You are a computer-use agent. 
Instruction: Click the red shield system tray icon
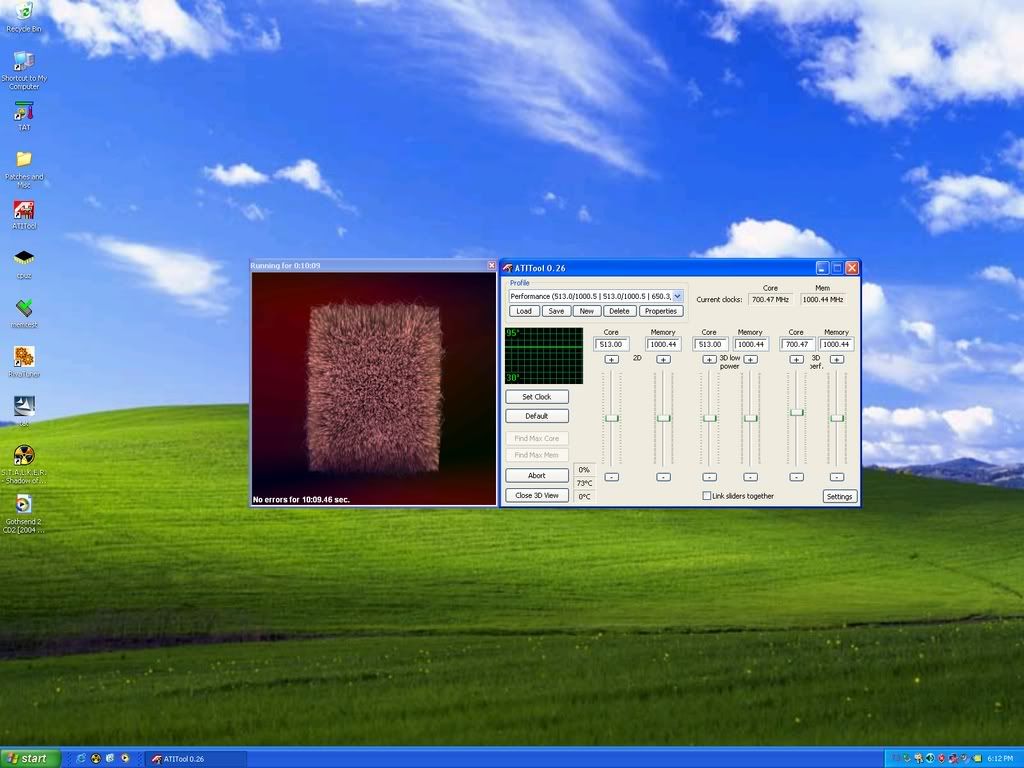pyautogui.click(x=940, y=758)
